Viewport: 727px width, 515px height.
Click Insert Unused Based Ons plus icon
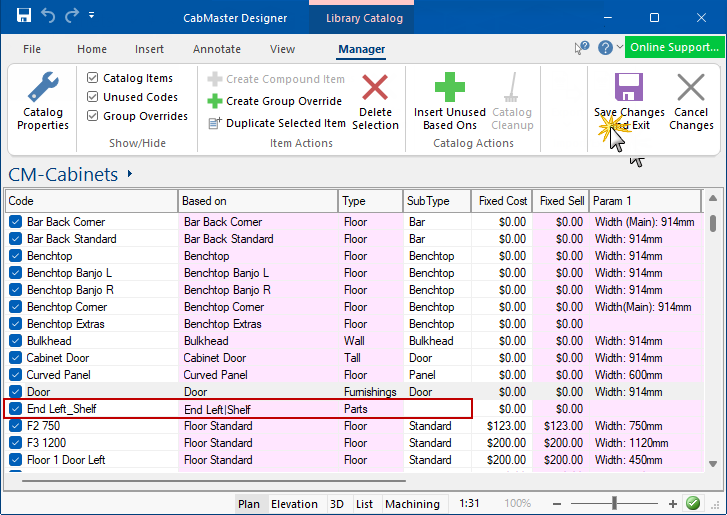(450, 87)
